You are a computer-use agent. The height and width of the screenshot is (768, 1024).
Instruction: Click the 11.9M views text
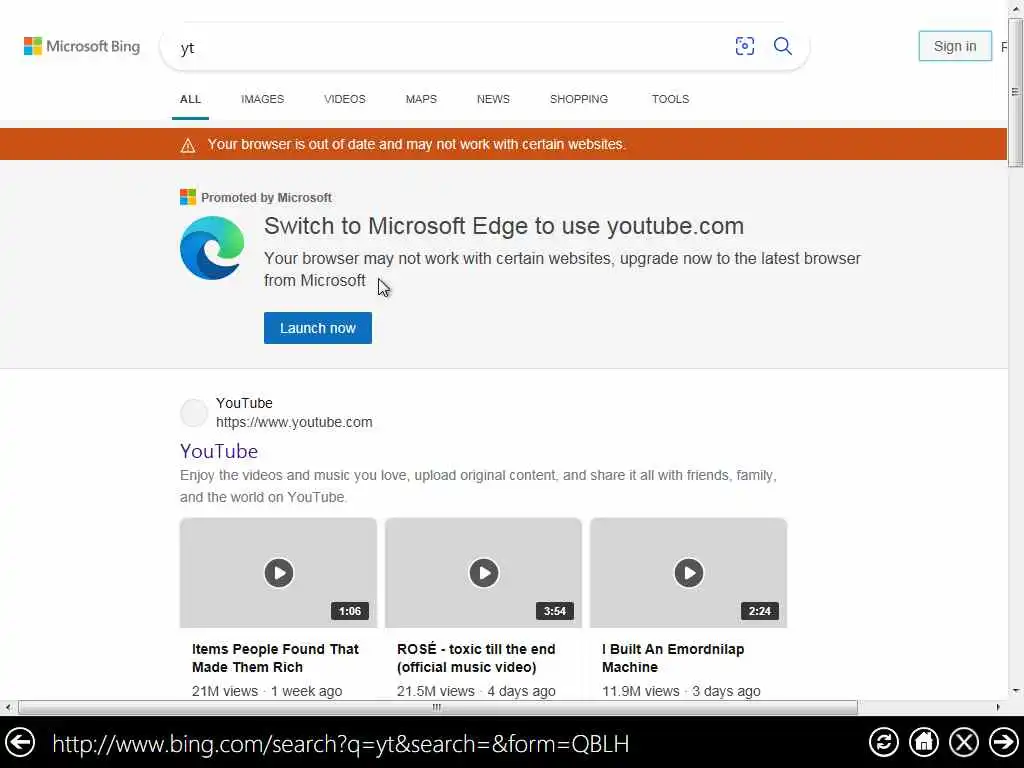pos(641,691)
